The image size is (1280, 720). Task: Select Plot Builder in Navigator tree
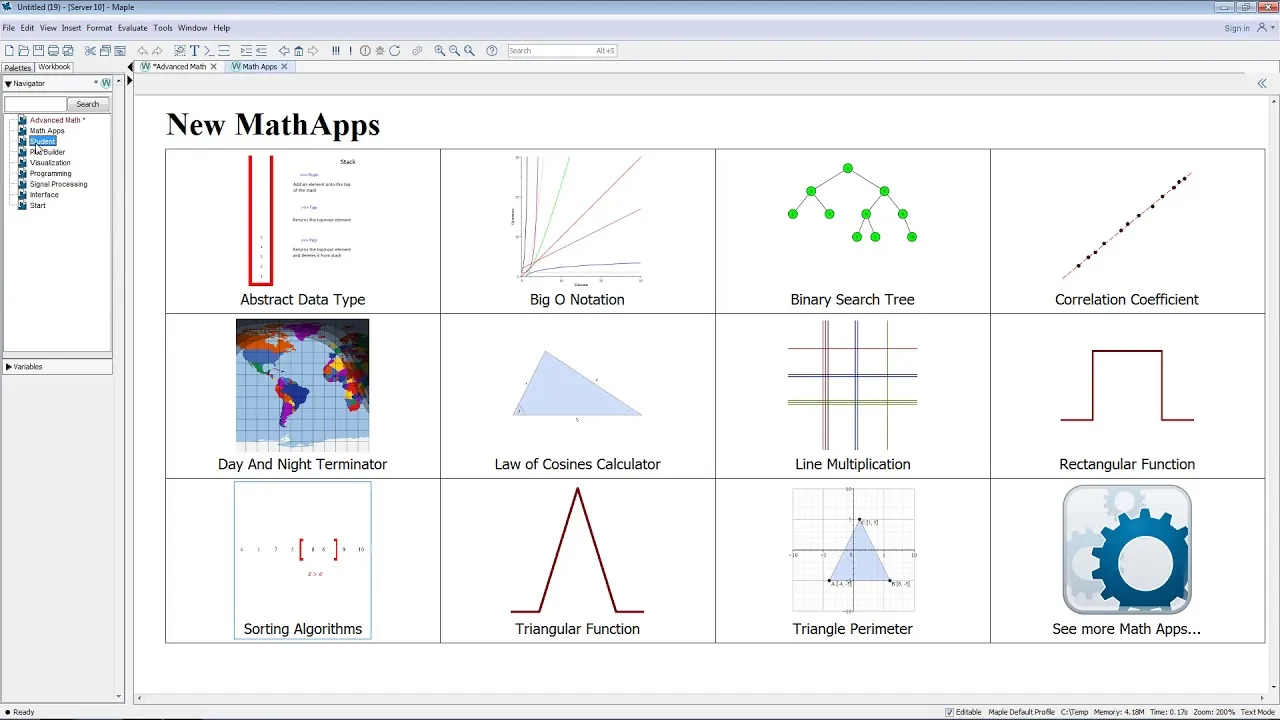click(x=47, y=152)
